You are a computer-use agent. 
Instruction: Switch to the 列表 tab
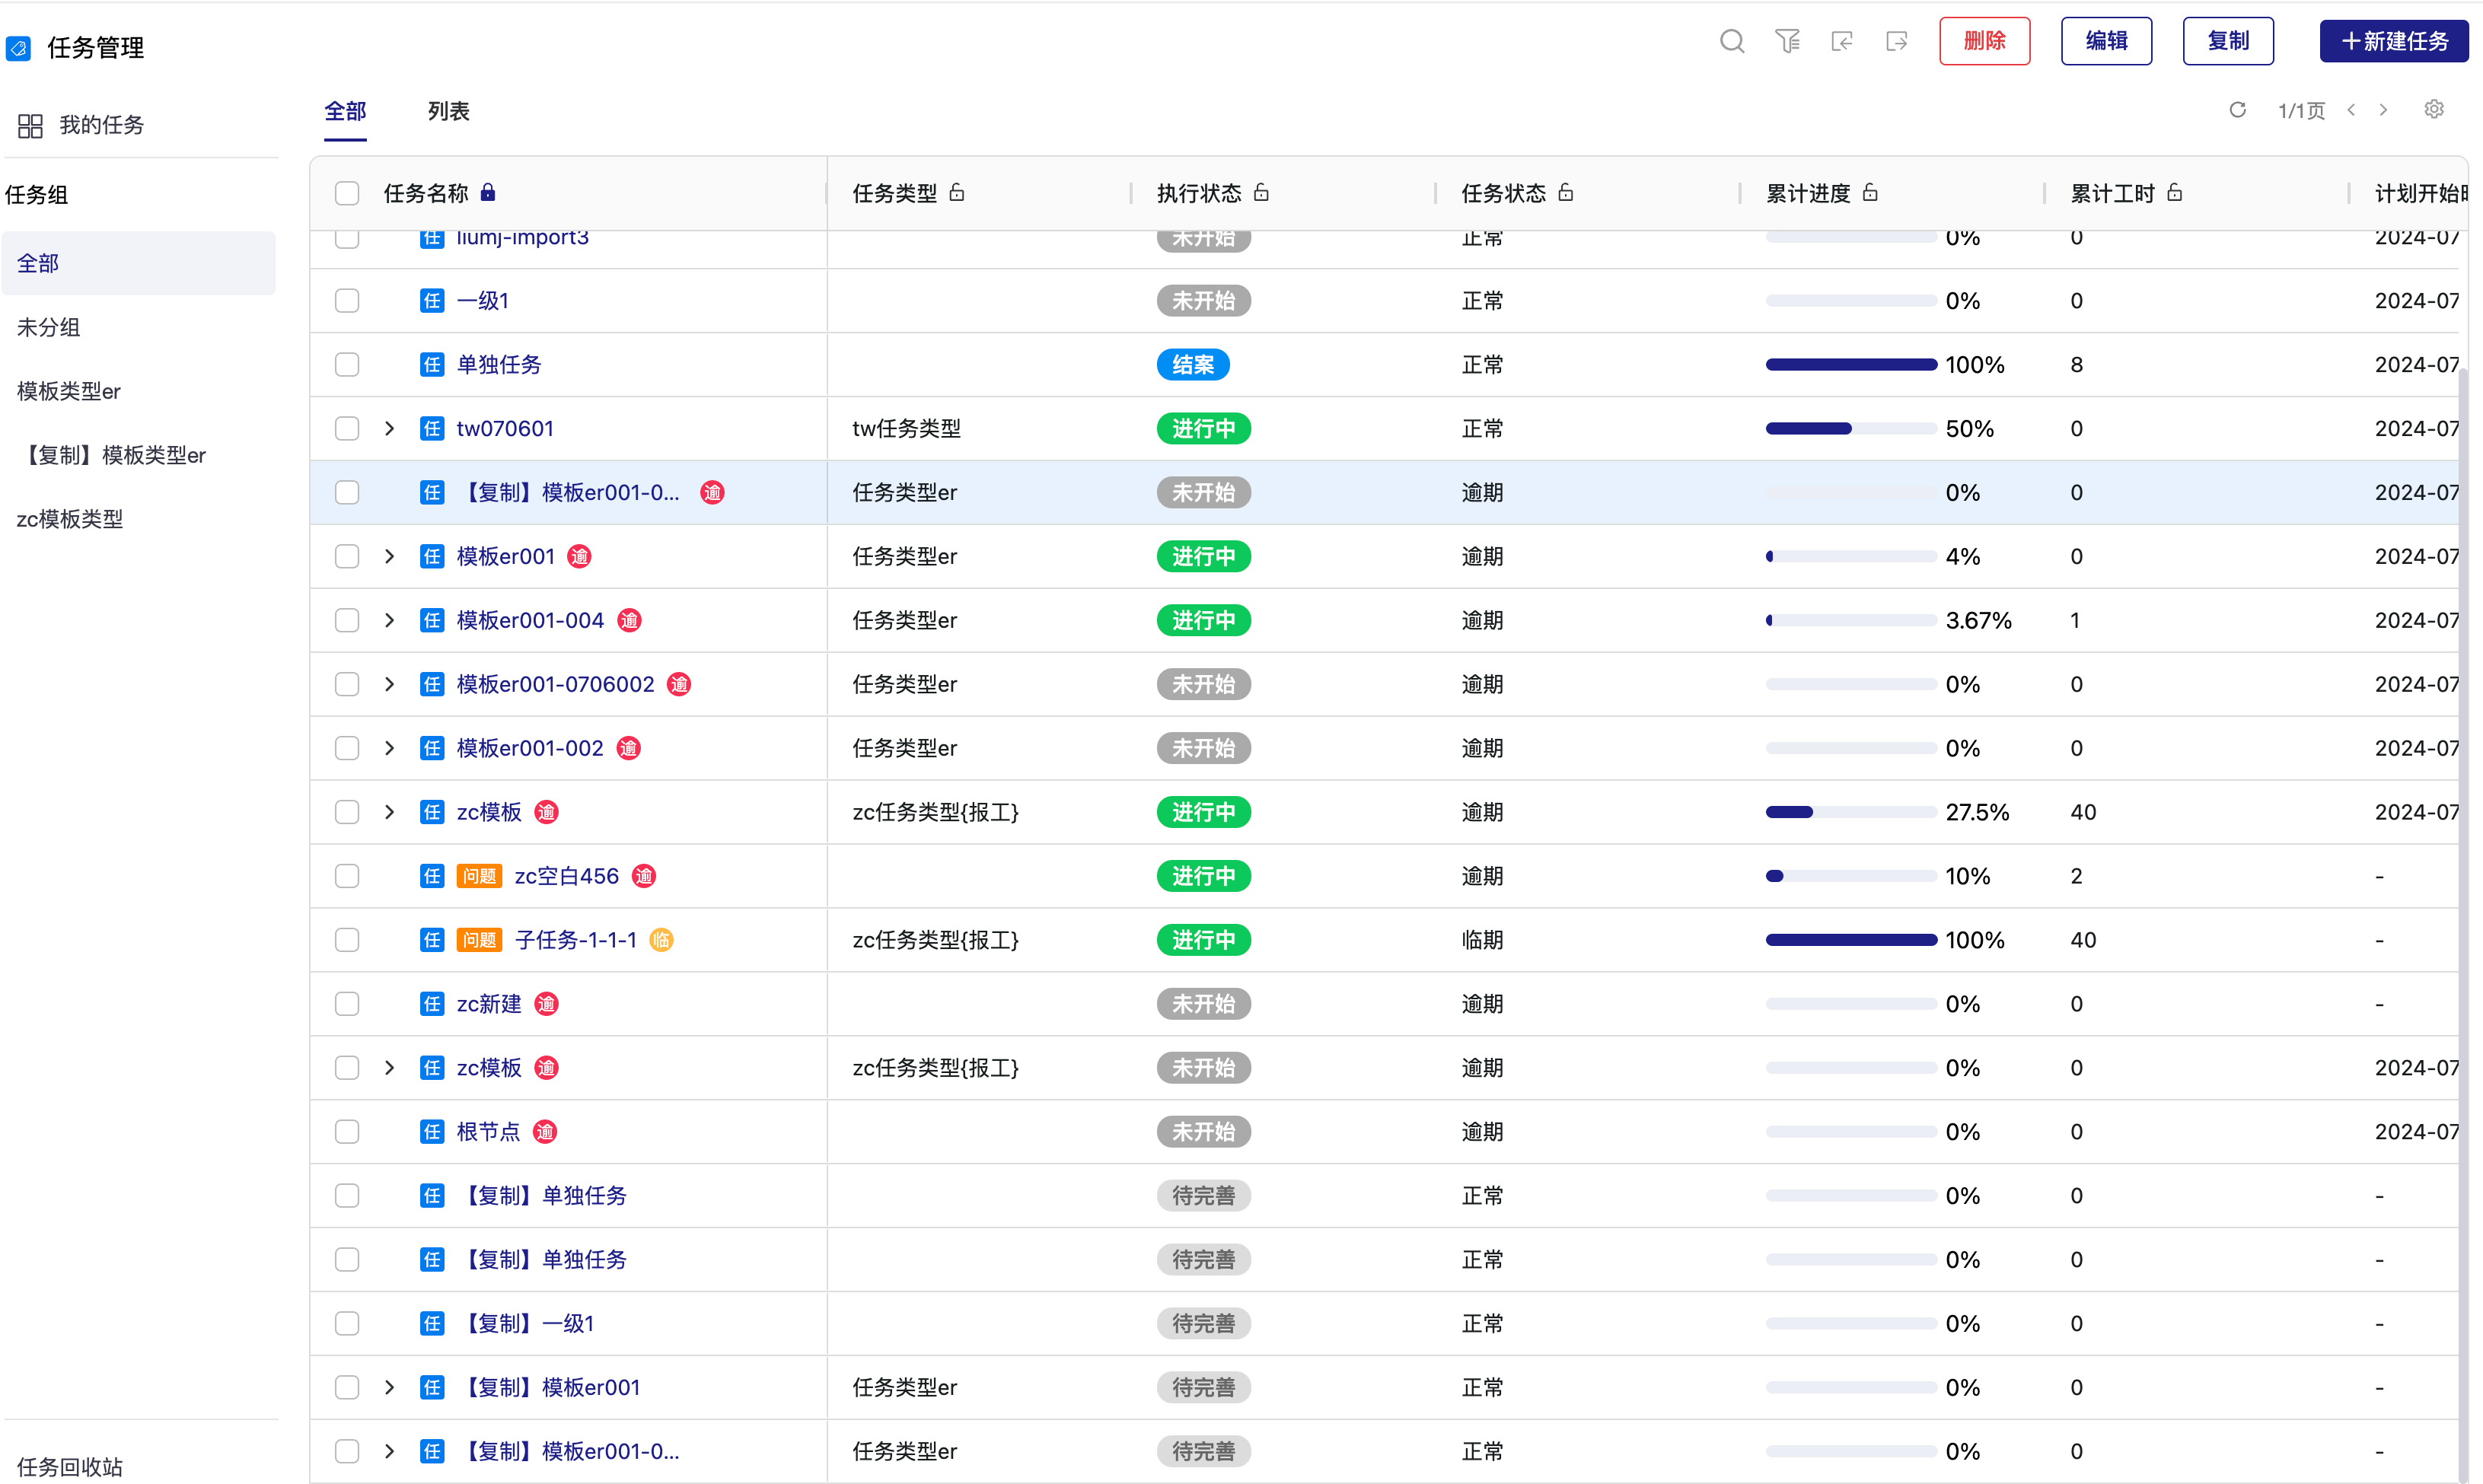(448, 111)
